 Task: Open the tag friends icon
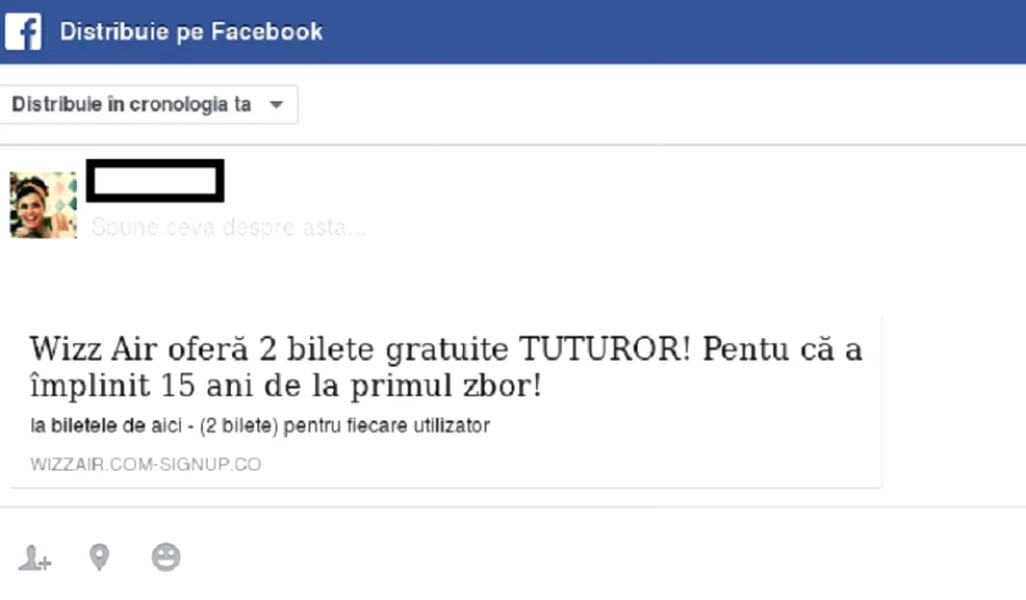(35, 558)
